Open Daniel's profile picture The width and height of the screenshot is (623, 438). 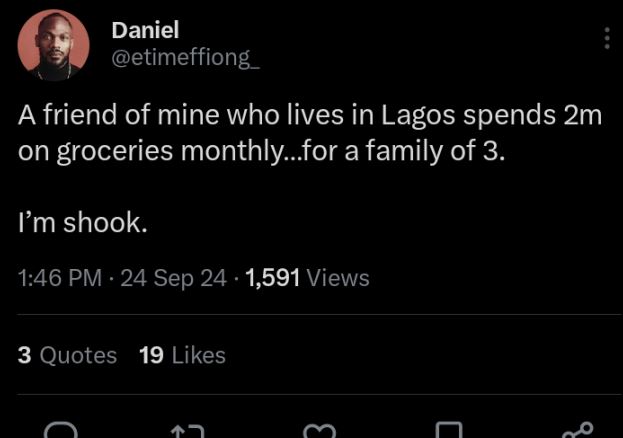point(53,45)
